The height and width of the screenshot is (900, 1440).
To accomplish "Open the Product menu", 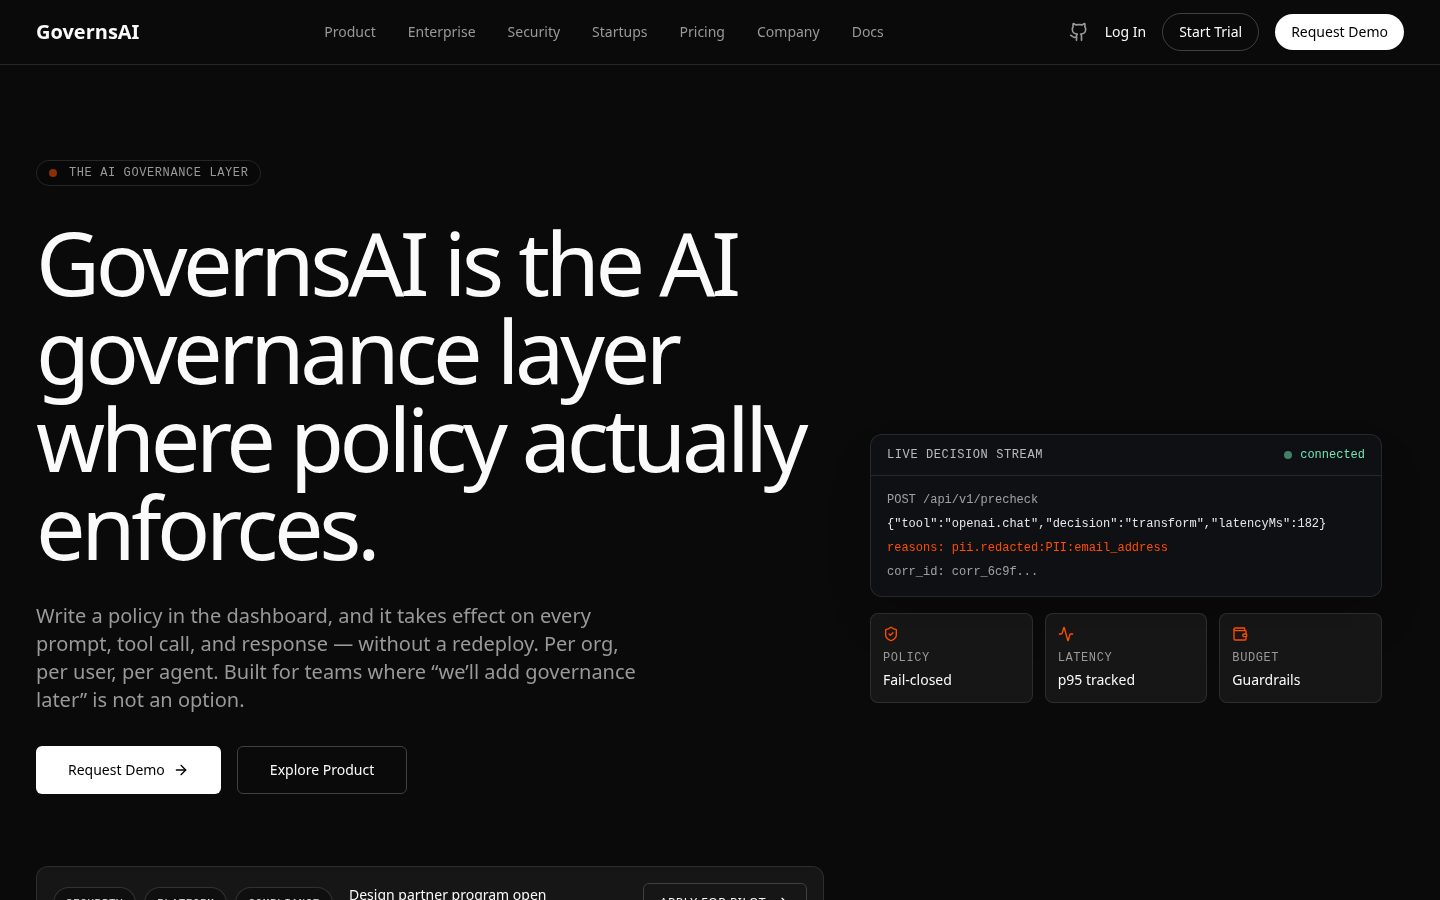I will click(350, 32).
